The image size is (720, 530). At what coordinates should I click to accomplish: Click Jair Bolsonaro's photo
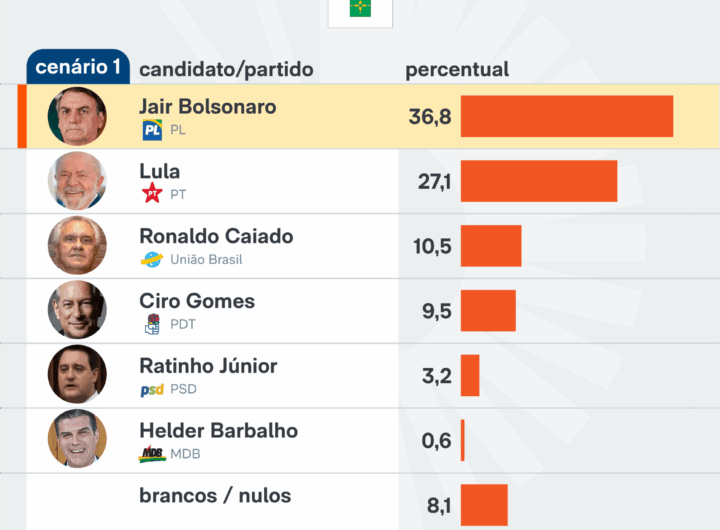point(77,116)
